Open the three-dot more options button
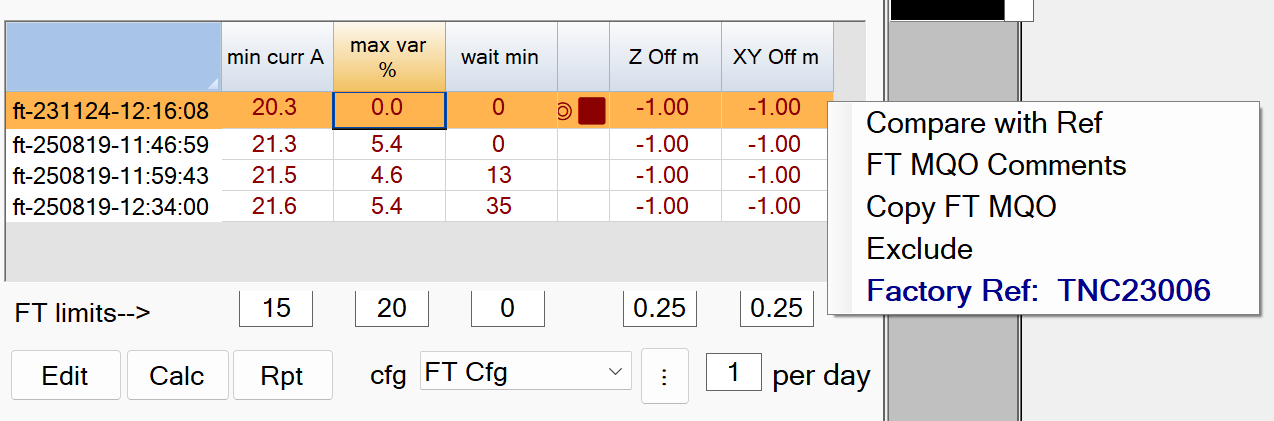The image size is (1274, 421). (664, 376)
